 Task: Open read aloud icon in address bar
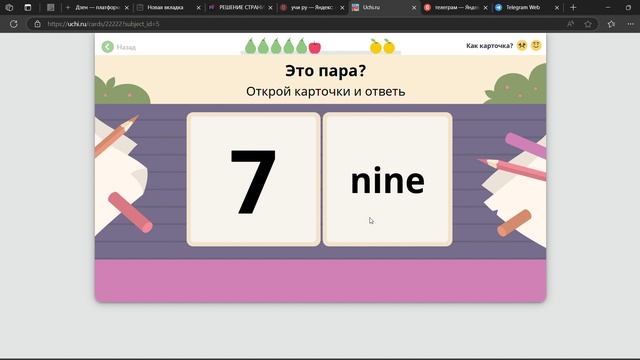[570, 24]
